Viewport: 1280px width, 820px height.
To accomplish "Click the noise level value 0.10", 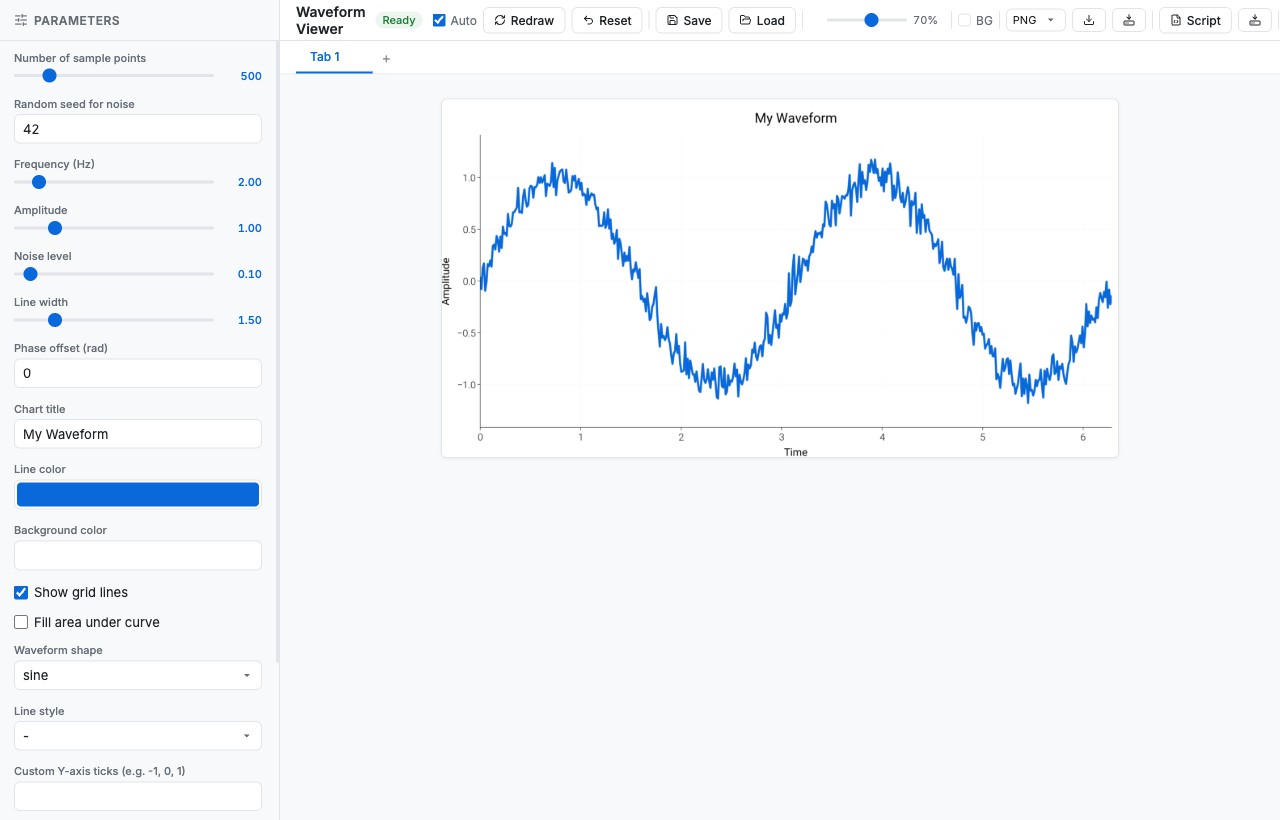I will click(250, 274).
